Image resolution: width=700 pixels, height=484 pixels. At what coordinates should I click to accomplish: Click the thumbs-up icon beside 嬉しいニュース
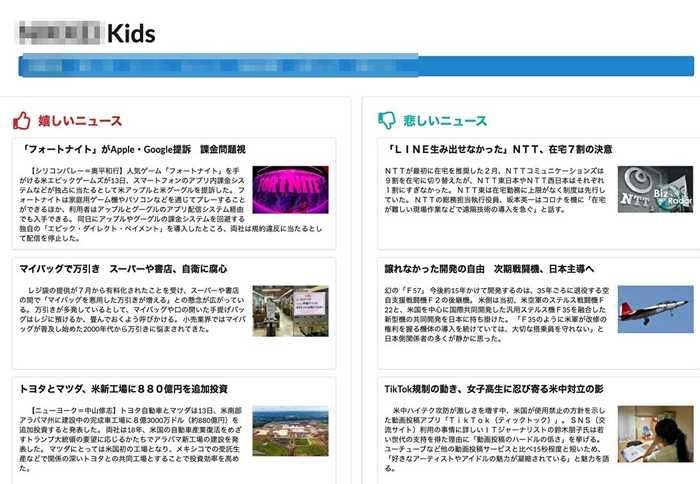pos(22,121)
